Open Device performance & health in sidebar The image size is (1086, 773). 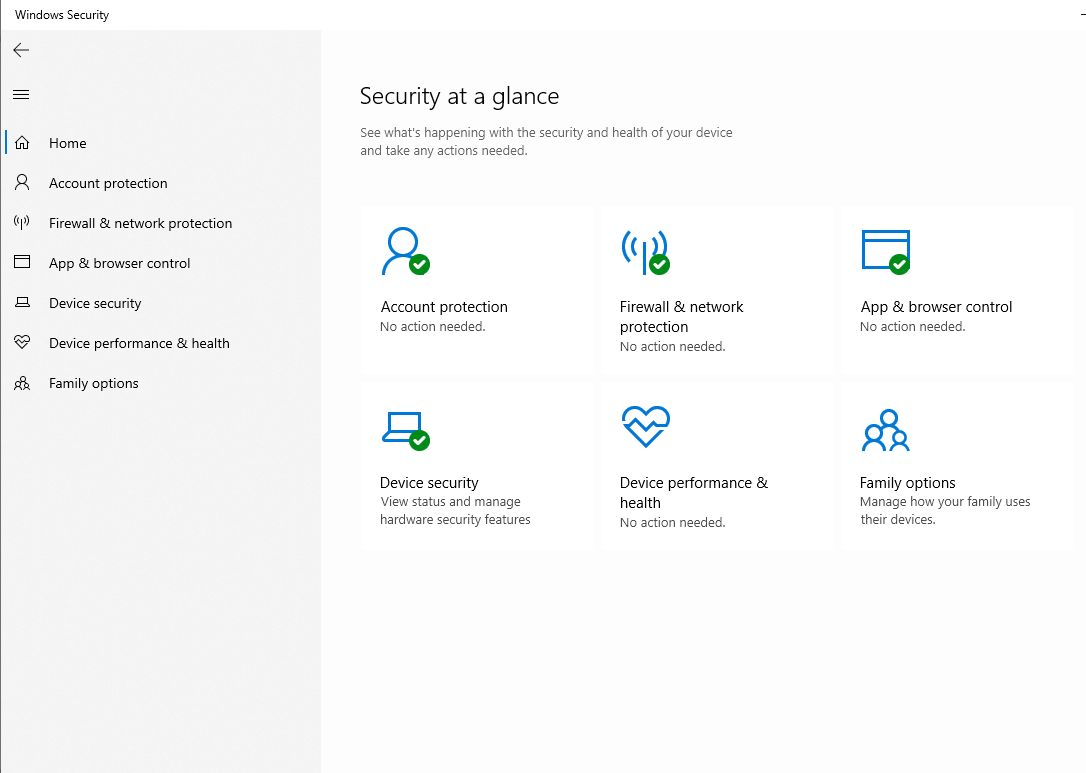(139, 344)
